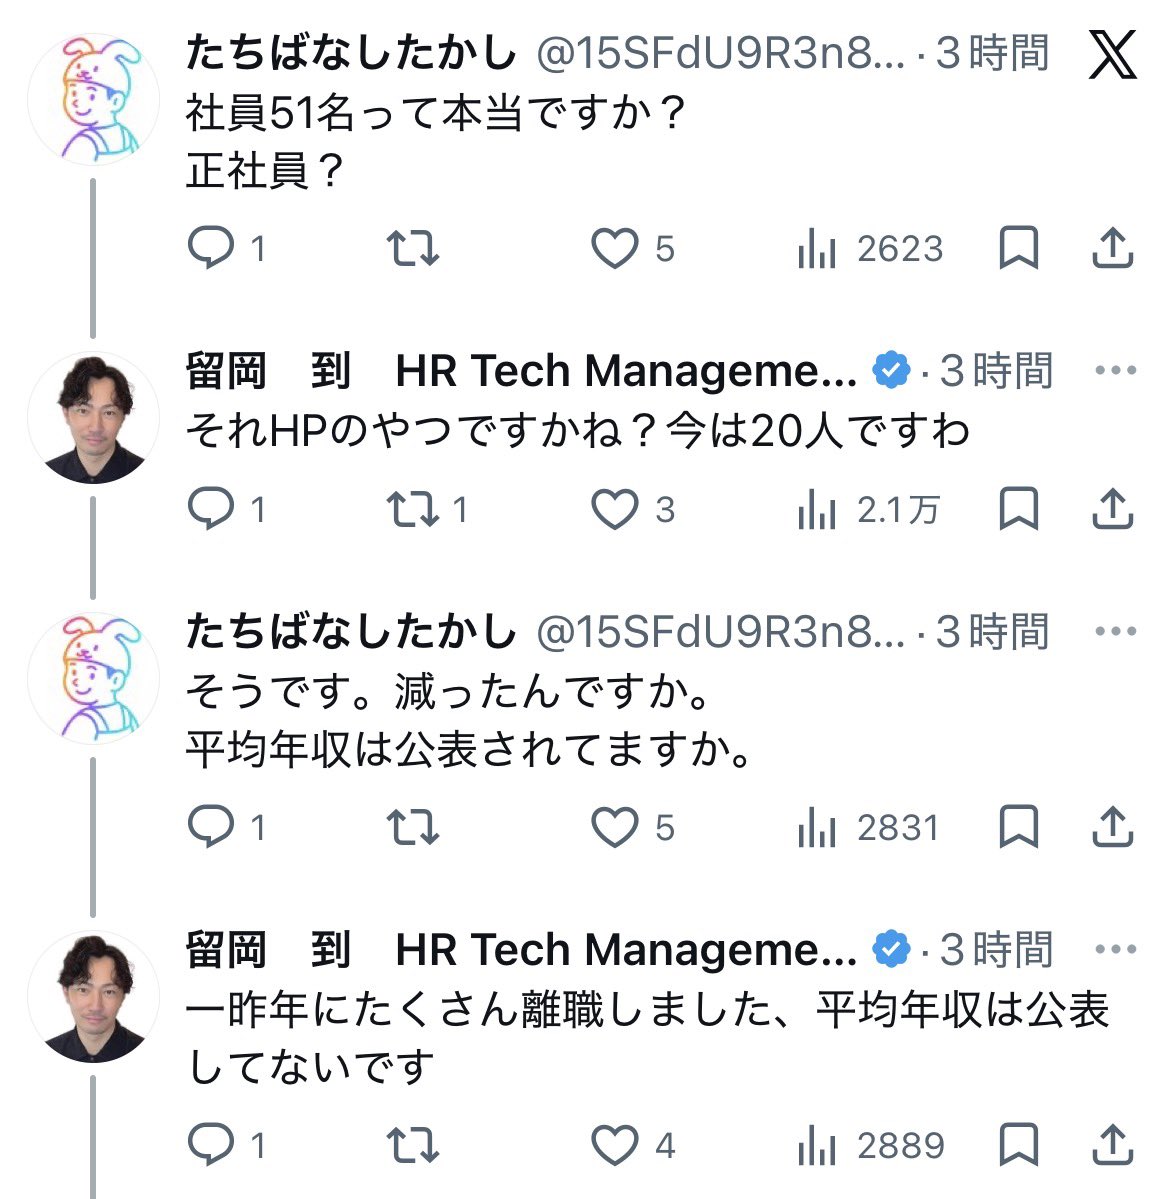Click たちばなしたかし avatar on the first post

[x=93, y=98]
